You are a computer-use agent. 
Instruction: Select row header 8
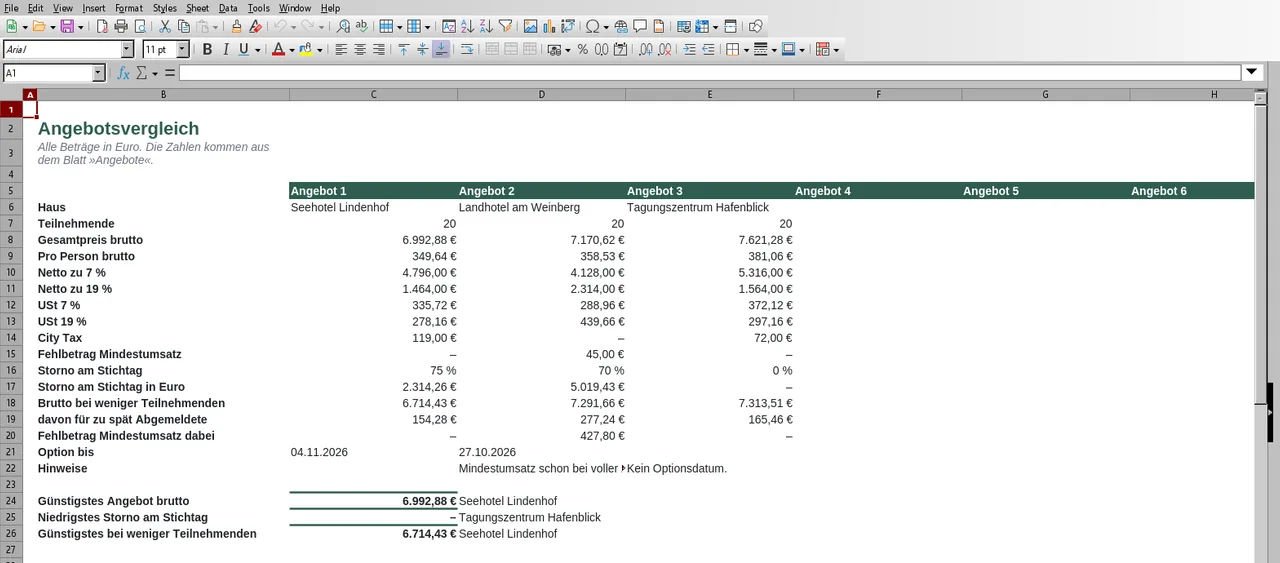[x=11, y=240]
